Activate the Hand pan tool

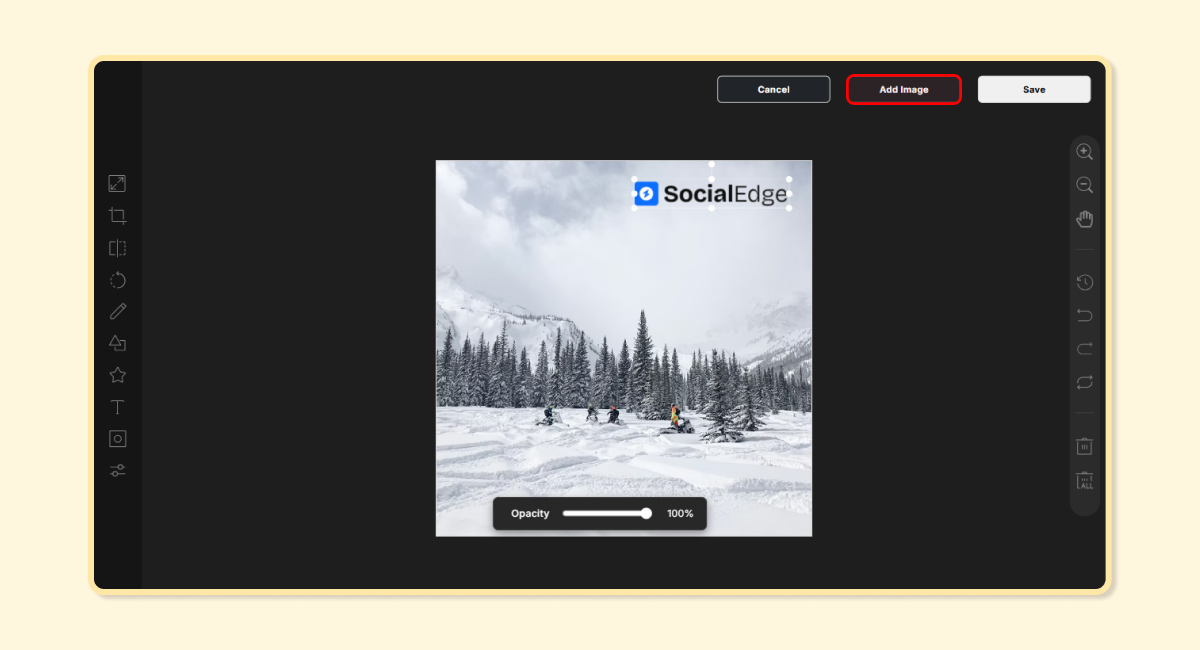click(x=1084, y=218)
